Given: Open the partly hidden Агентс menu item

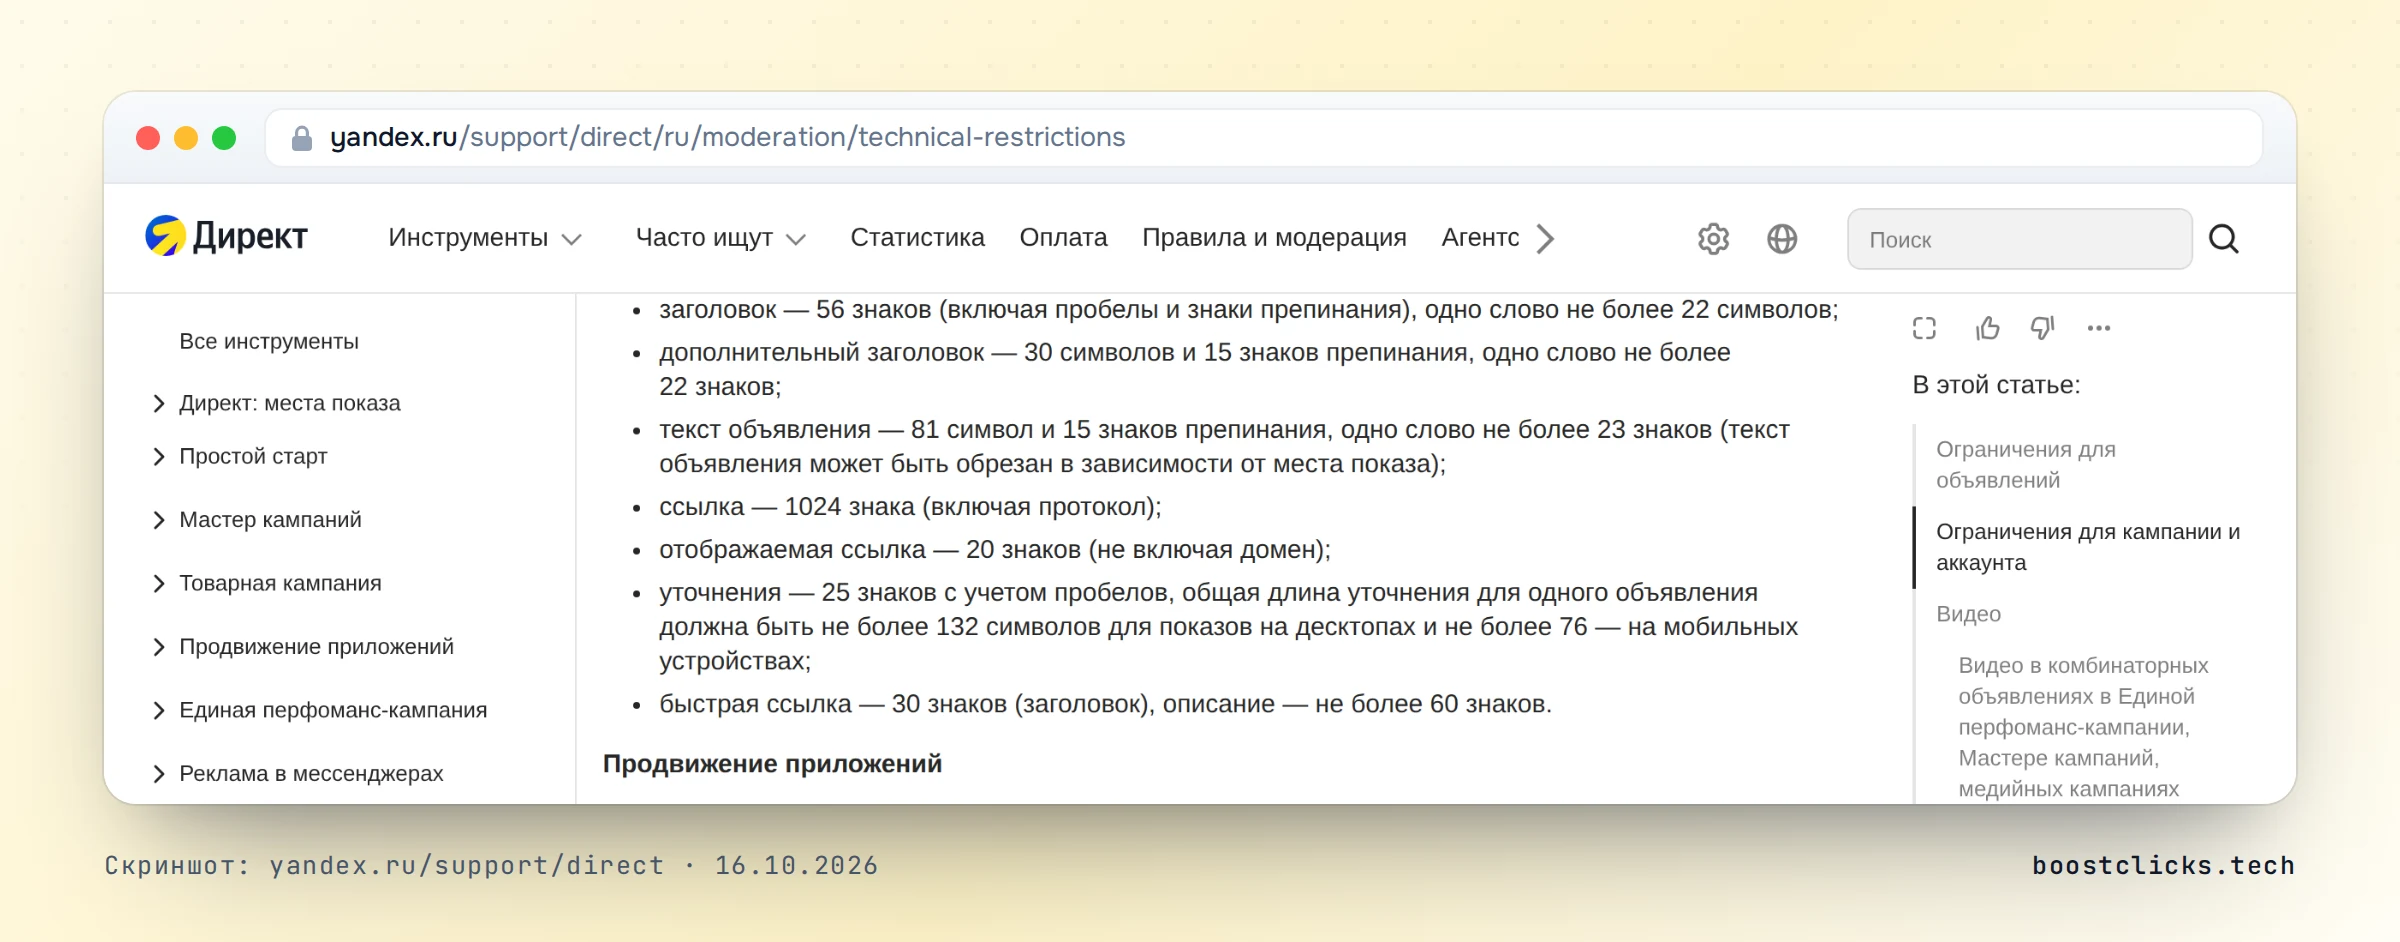Looking at the screenshot, I should [1480, 238].
